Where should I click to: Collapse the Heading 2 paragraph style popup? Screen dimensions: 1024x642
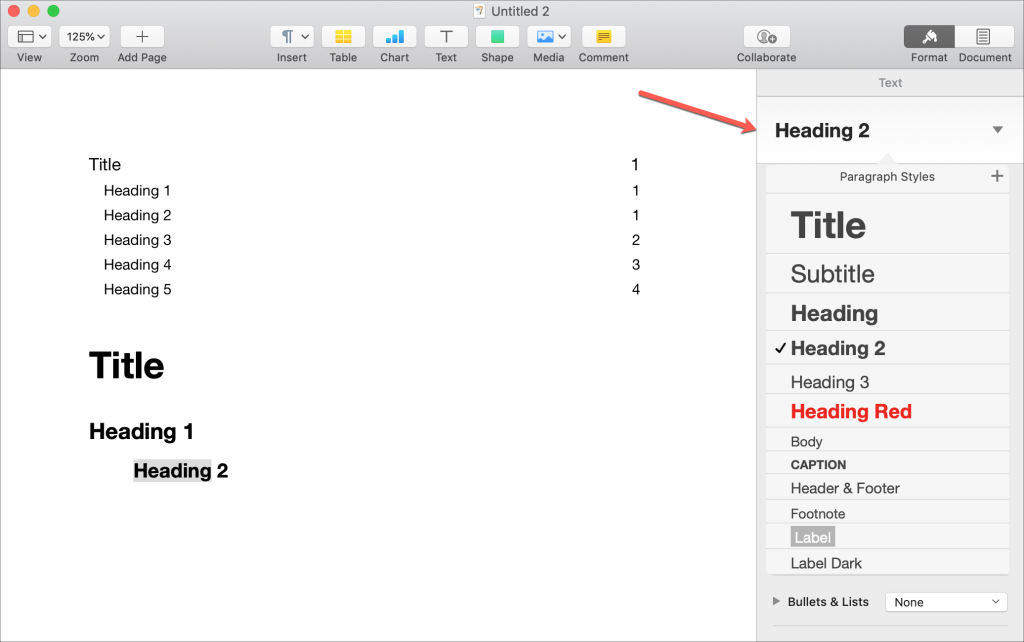pyautogui.click(x=996, y=130)
